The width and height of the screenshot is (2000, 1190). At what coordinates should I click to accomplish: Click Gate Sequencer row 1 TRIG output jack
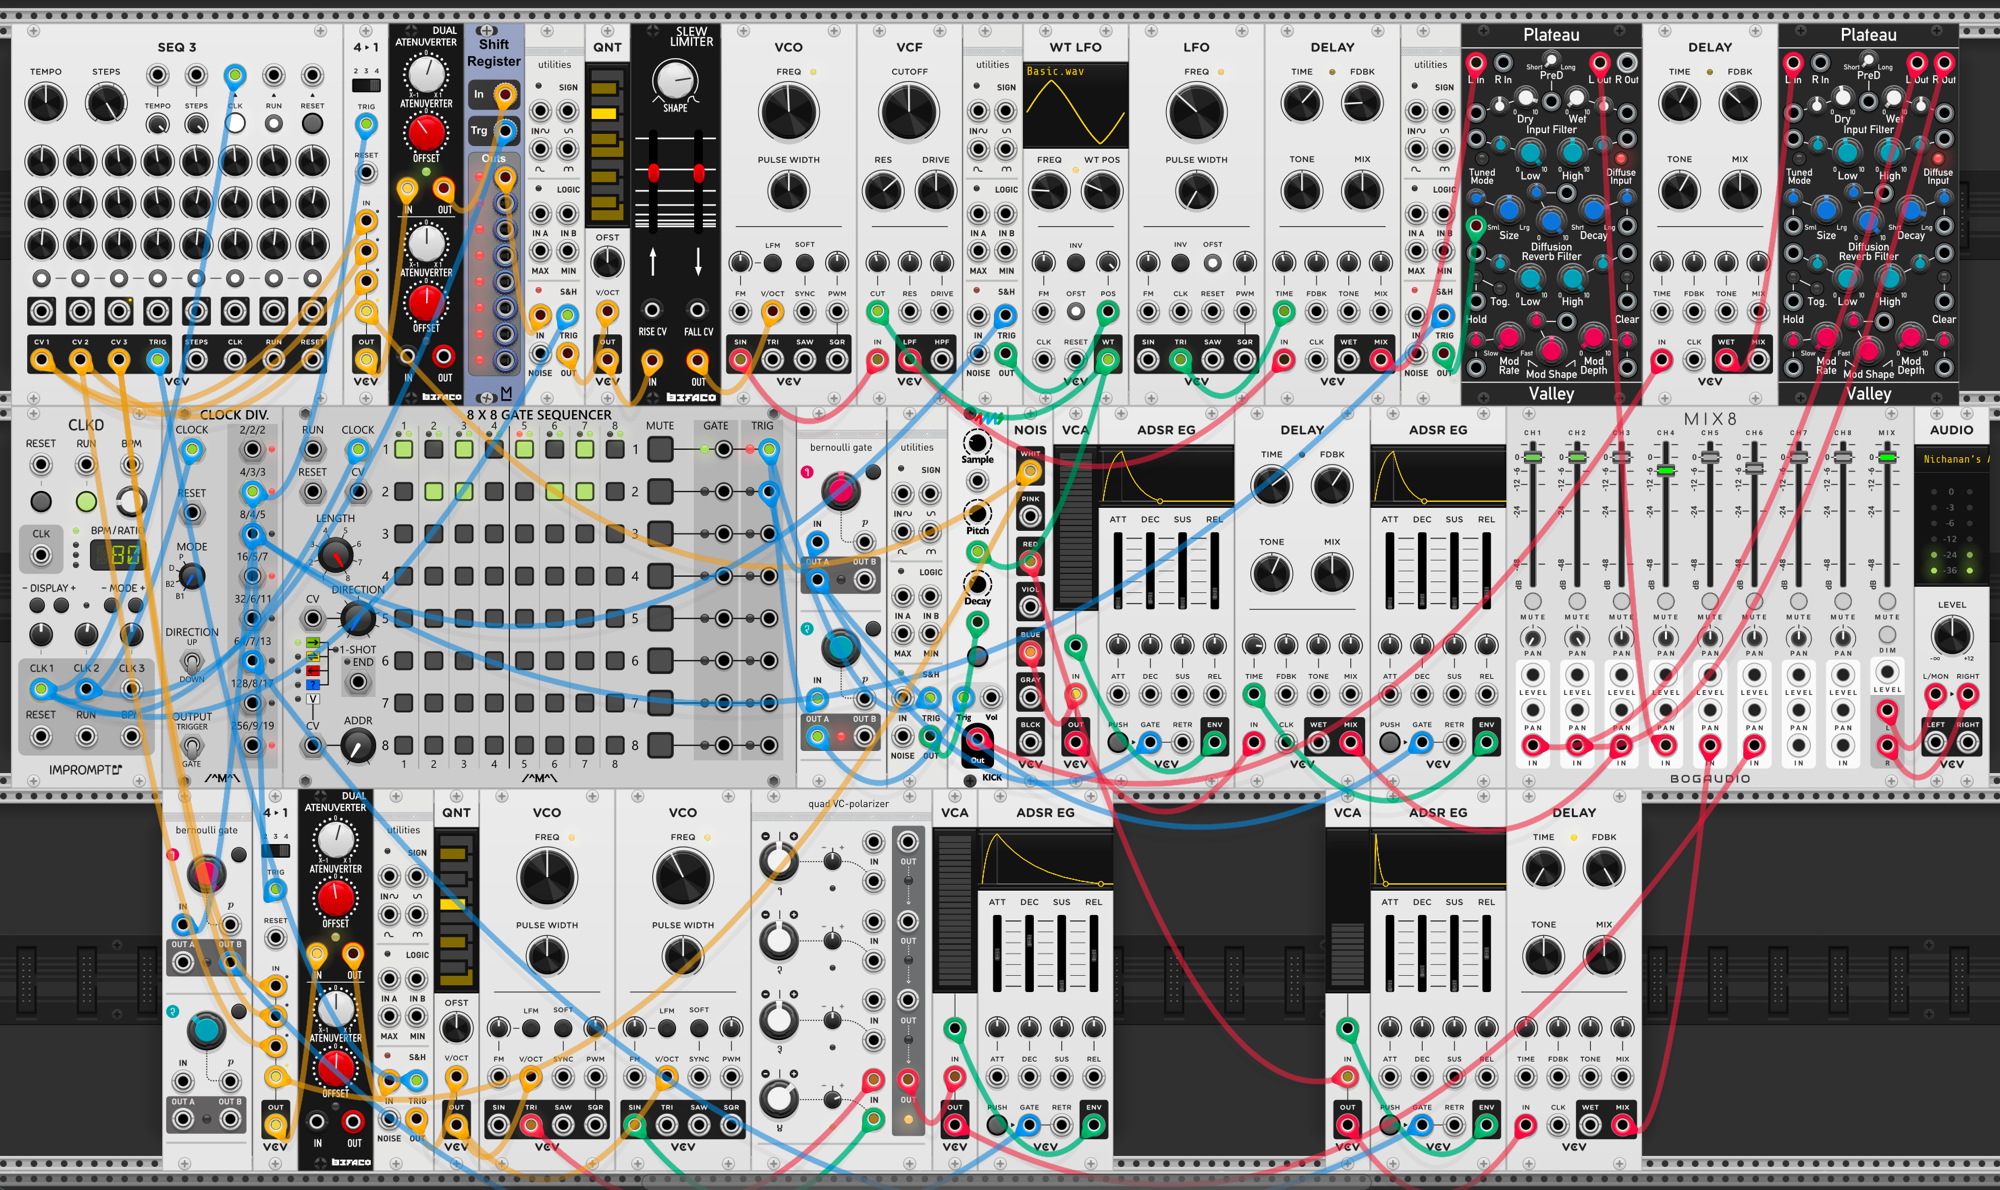(x=768, y=450)
